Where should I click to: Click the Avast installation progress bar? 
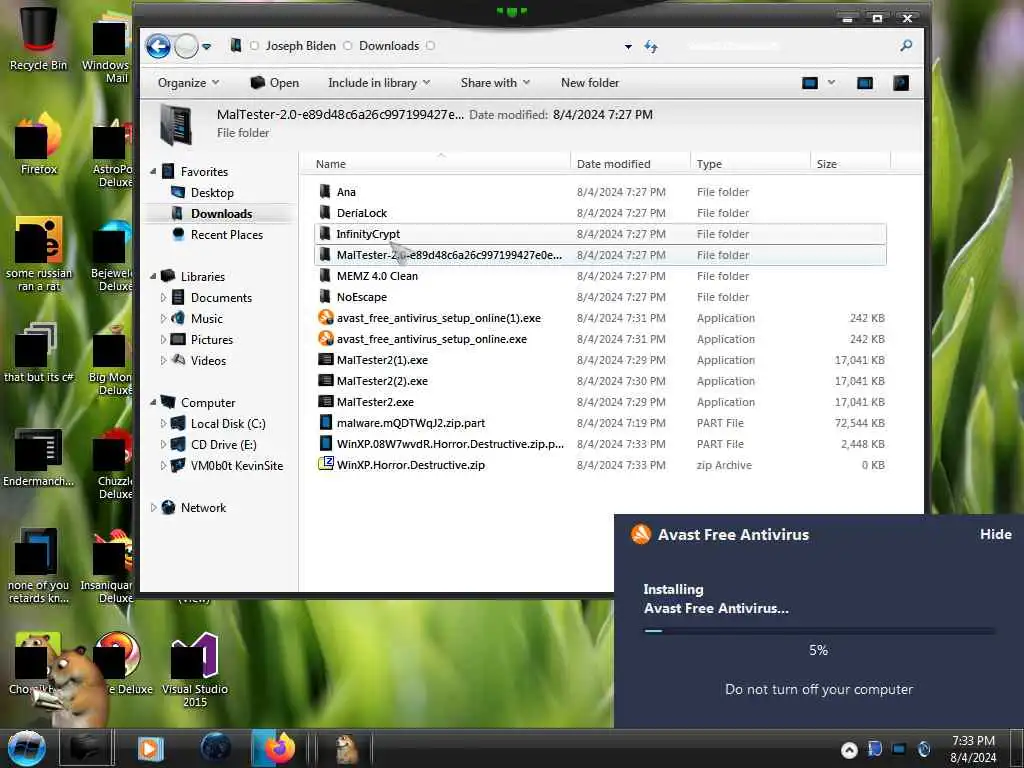[x=819, y=631]
